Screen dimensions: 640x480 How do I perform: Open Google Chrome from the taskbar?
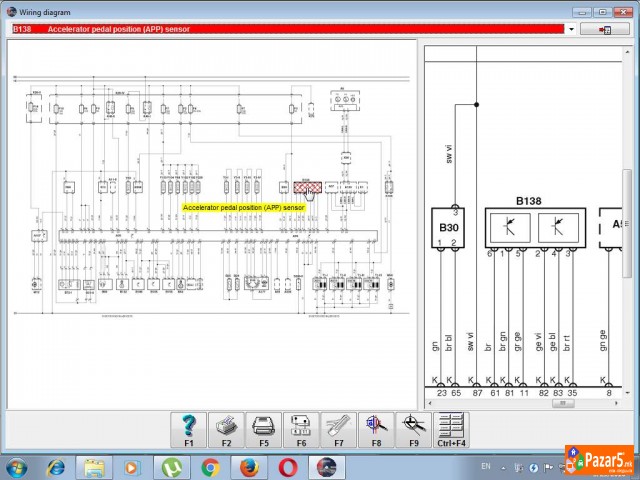(210, 467)
